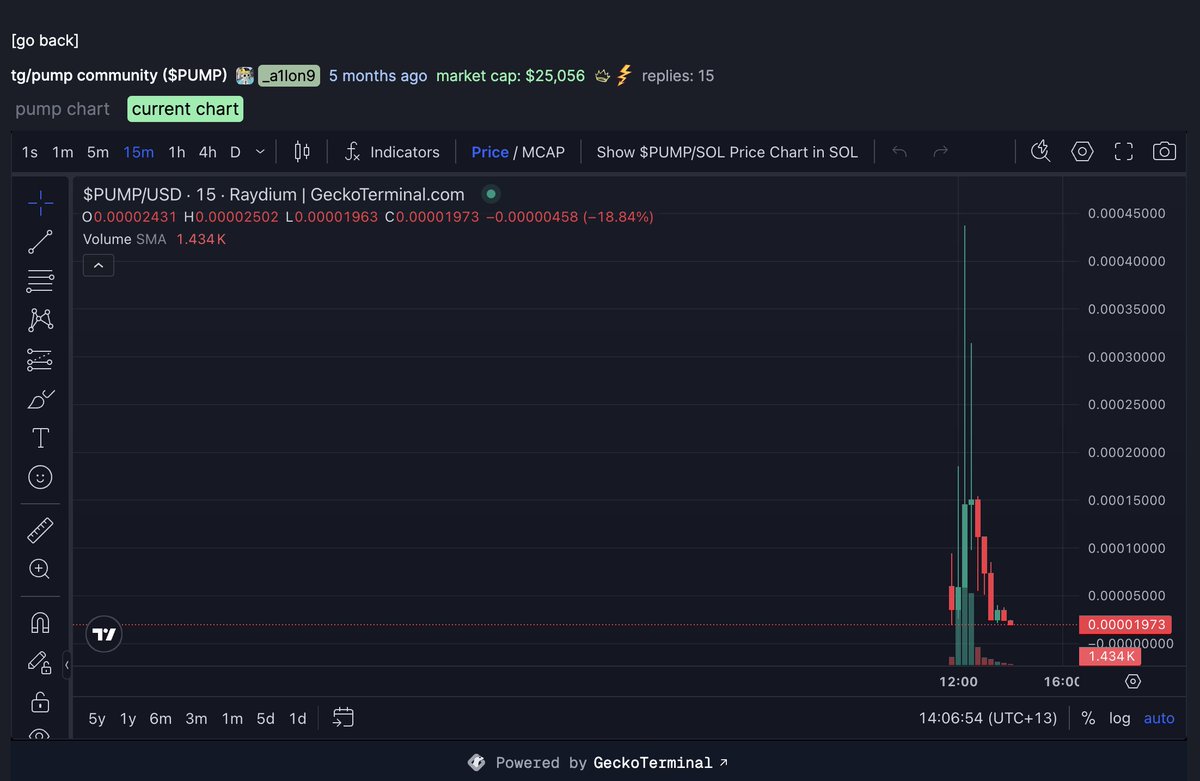Collapse the indicator legend chevron
1200x781 pixels.
98,265
